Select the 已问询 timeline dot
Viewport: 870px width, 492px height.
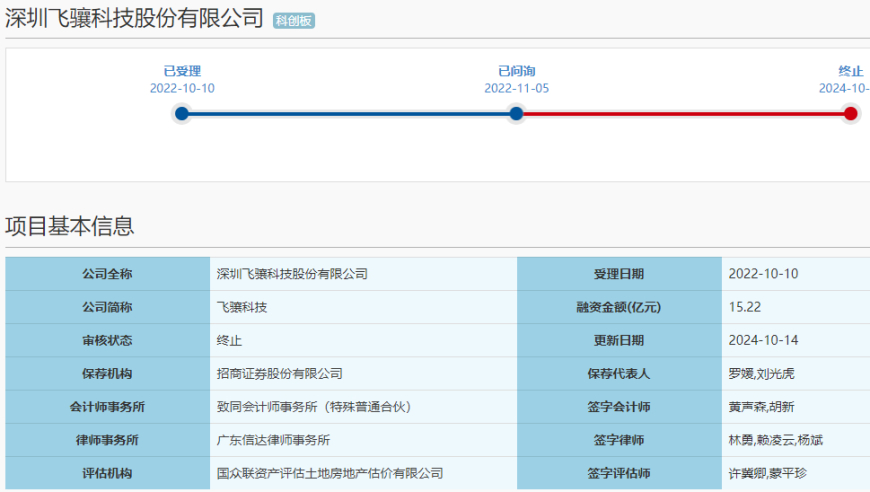[x=516, y=114]
